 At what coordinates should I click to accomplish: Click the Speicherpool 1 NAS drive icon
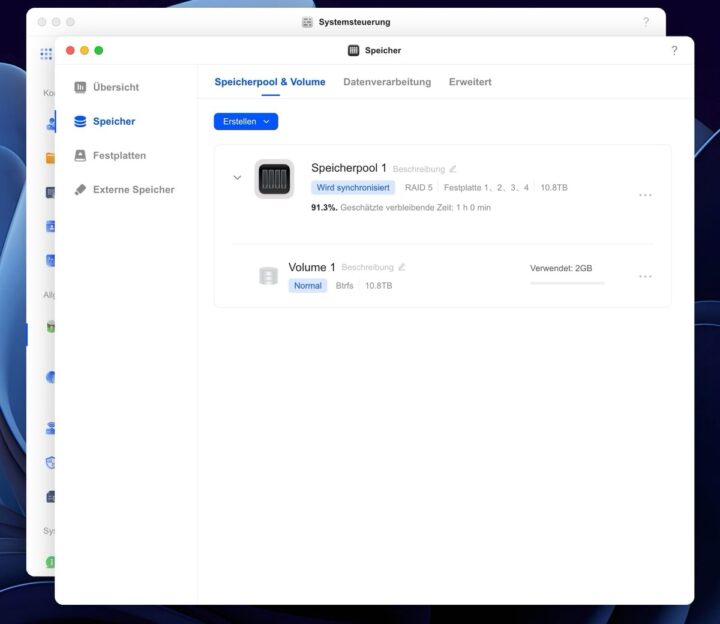click(x=274, y=179)
